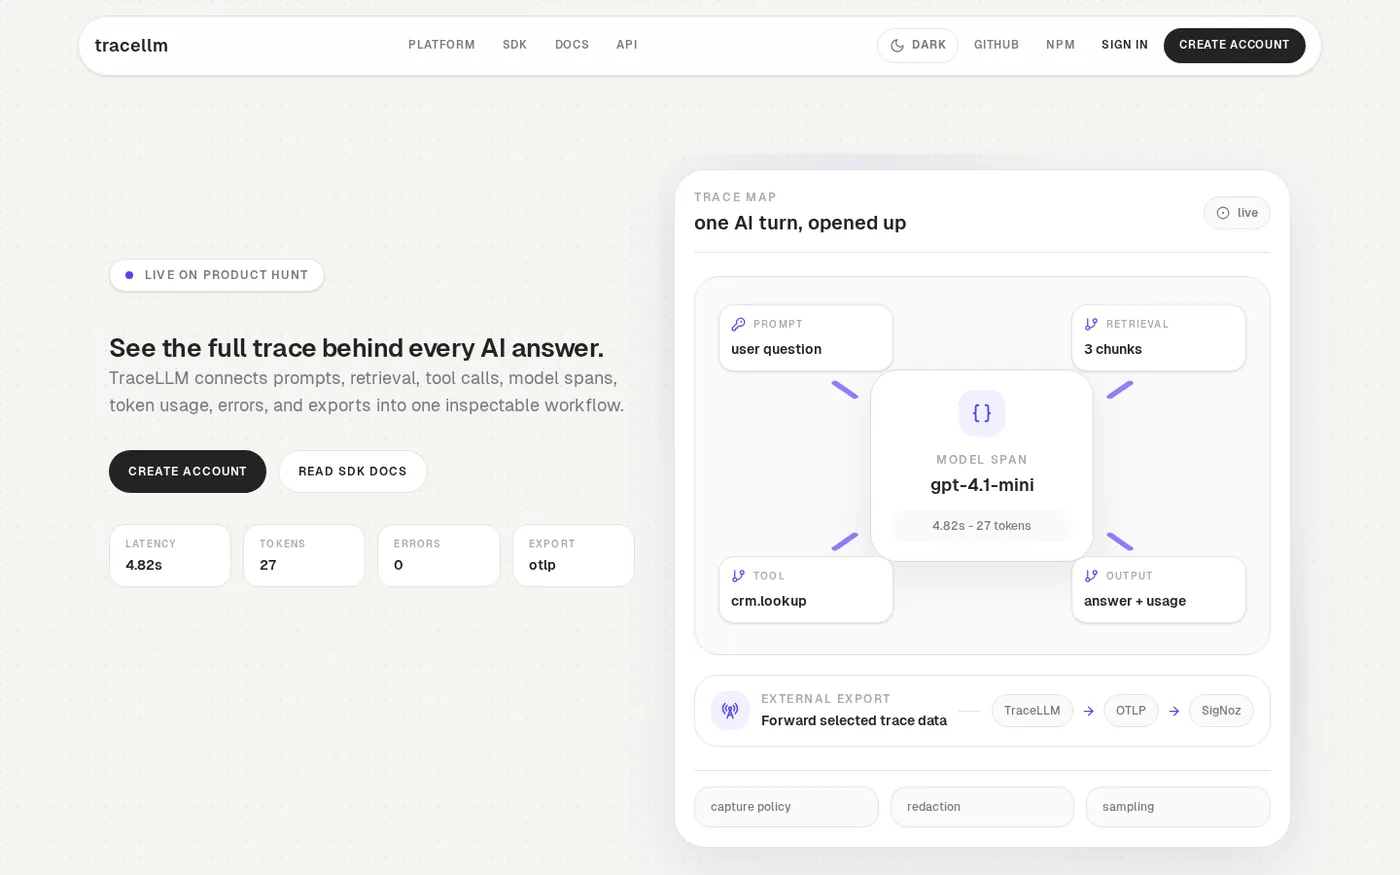This screenshot has height=875, width=1400.
Task: Click the Live on Product Hunt badge
Action: point(217,275)
